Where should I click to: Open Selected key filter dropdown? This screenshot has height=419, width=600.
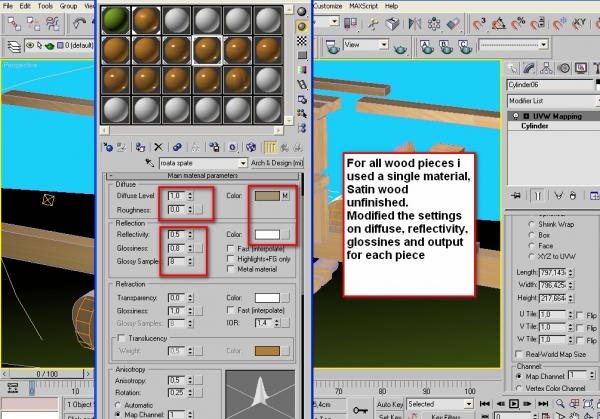pyautogui.click(x=440, y=404)
